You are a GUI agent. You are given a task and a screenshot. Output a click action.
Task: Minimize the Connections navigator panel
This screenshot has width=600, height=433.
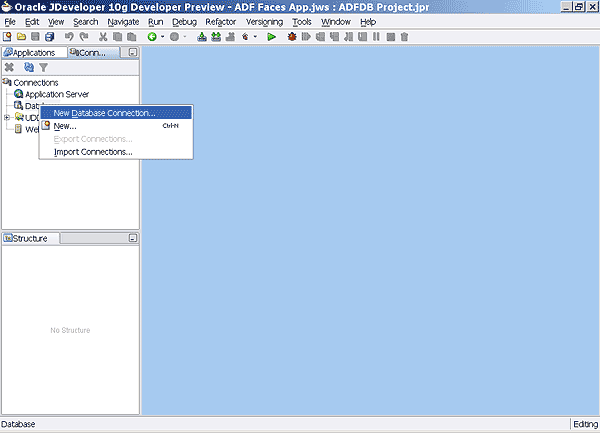pyautogui.click(x=133, y=52)
